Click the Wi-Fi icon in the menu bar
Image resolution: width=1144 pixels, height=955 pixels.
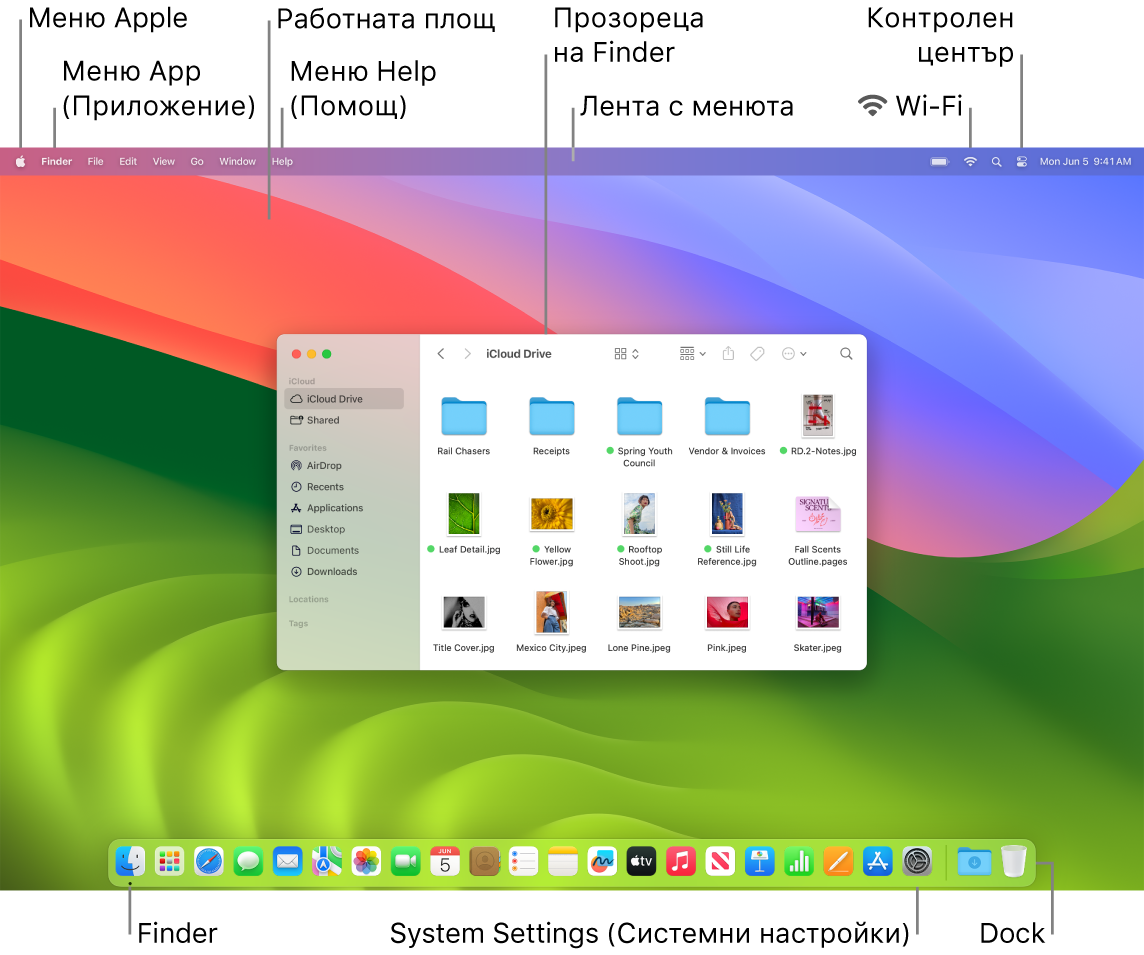tap(970, 161)
